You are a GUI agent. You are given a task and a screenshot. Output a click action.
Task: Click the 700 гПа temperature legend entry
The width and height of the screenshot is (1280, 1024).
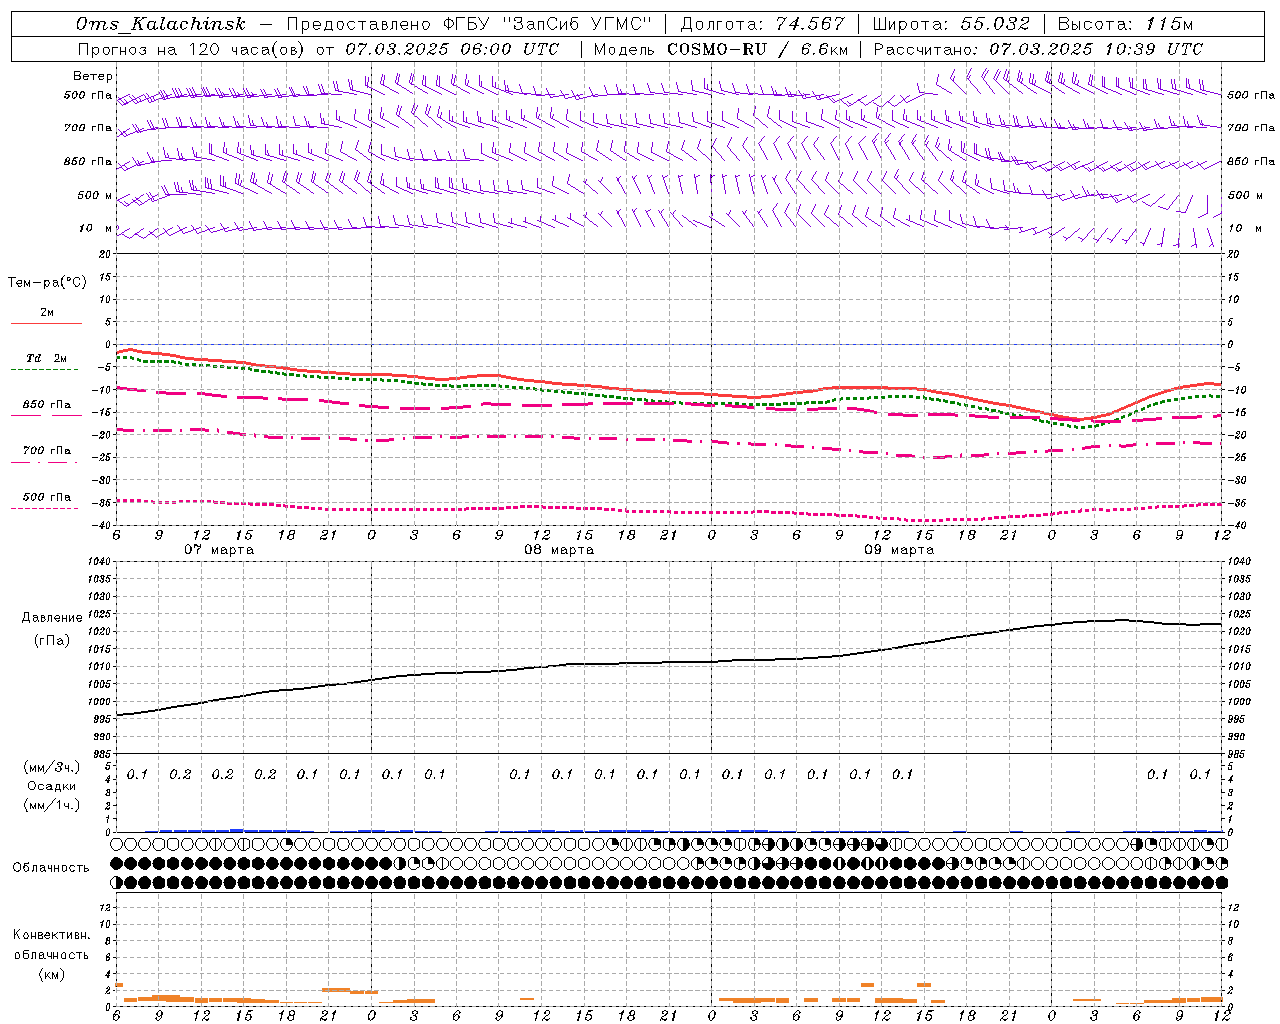(x=46, y=451)
